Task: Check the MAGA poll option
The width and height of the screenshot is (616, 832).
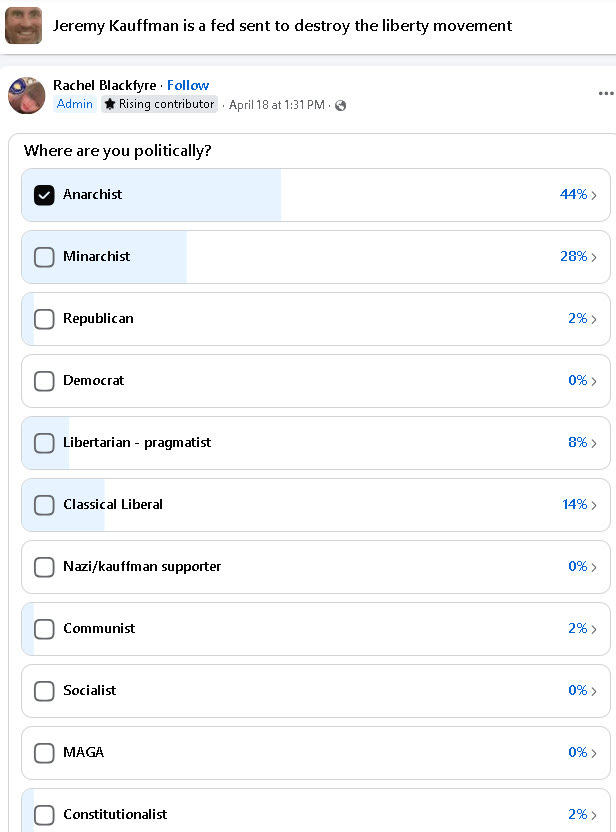Action: [44, 752]
